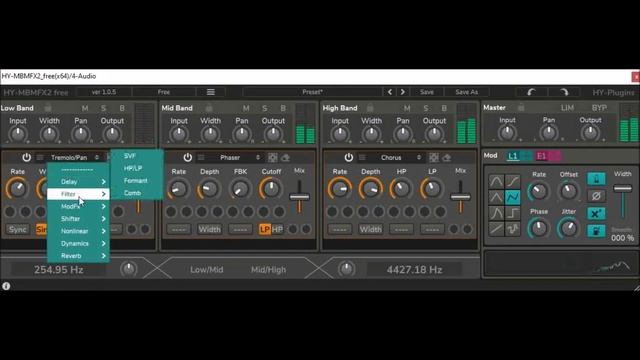Switch to the E1 modulation tab
This screenshot has width=640, height=360.
coord(542,156)
